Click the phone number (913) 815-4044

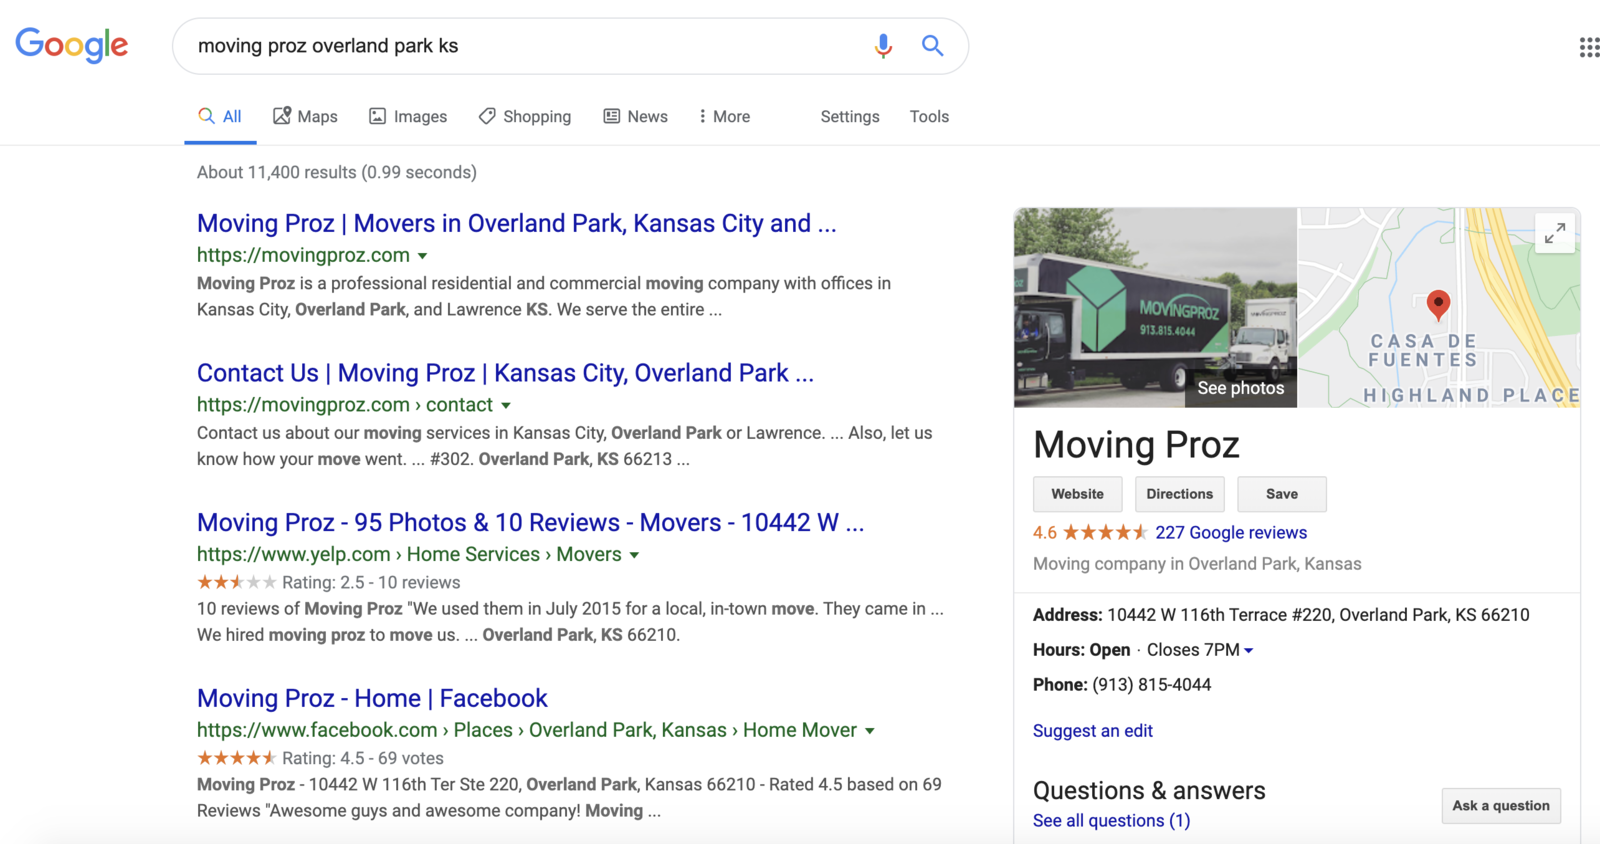point(1151,685)
